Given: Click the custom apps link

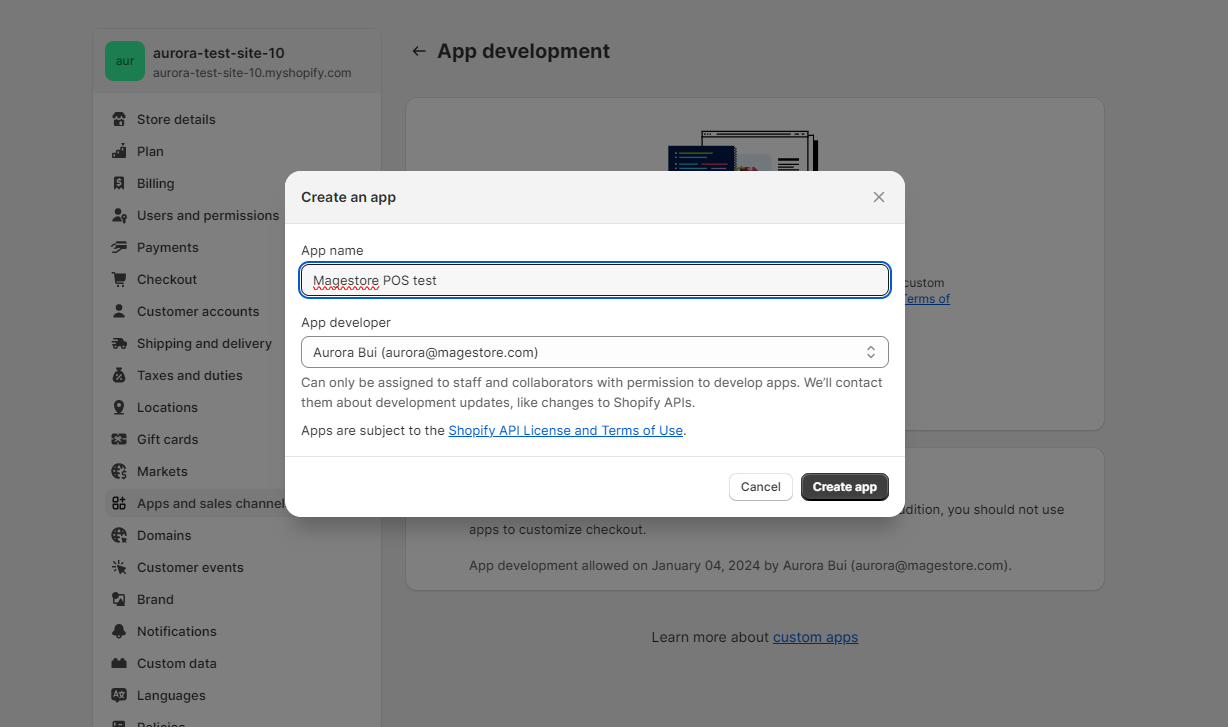Looking at the screenshot, I should [x=814, y=637].
